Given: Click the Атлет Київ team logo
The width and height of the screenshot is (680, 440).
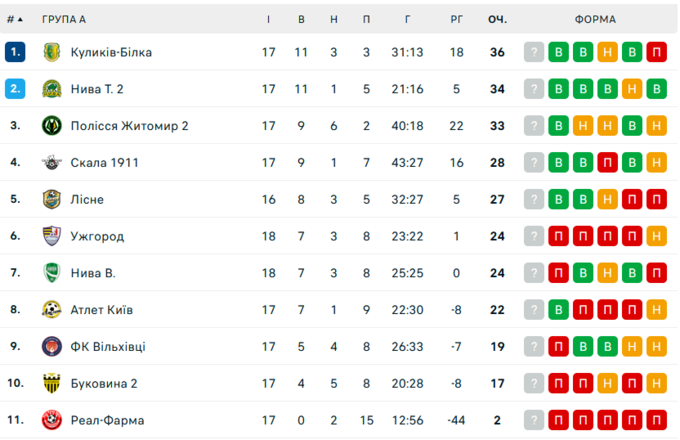Looking at the screenshot, I should (52, 310).
